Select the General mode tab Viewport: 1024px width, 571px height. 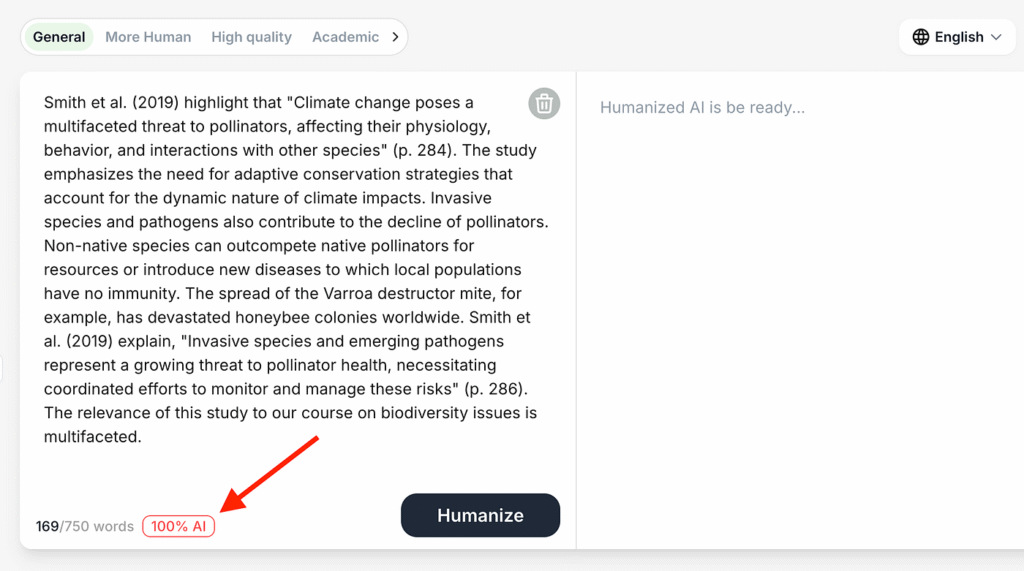(59, 37)
